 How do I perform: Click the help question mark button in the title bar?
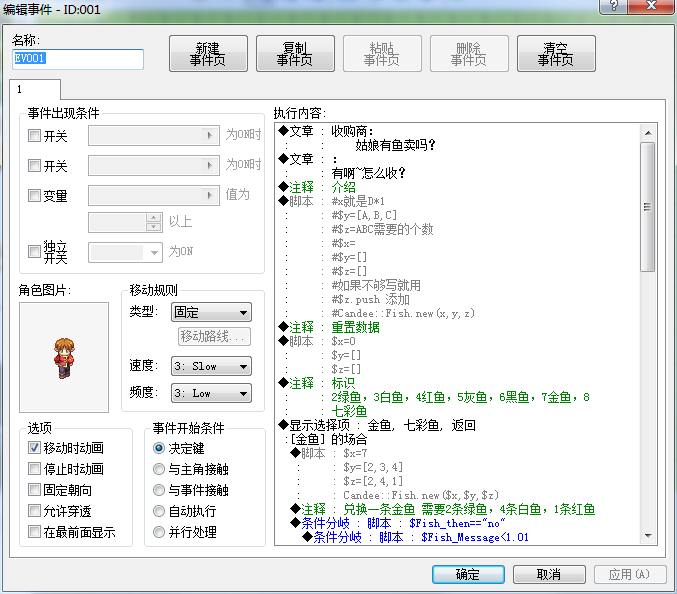pos(614,6)
